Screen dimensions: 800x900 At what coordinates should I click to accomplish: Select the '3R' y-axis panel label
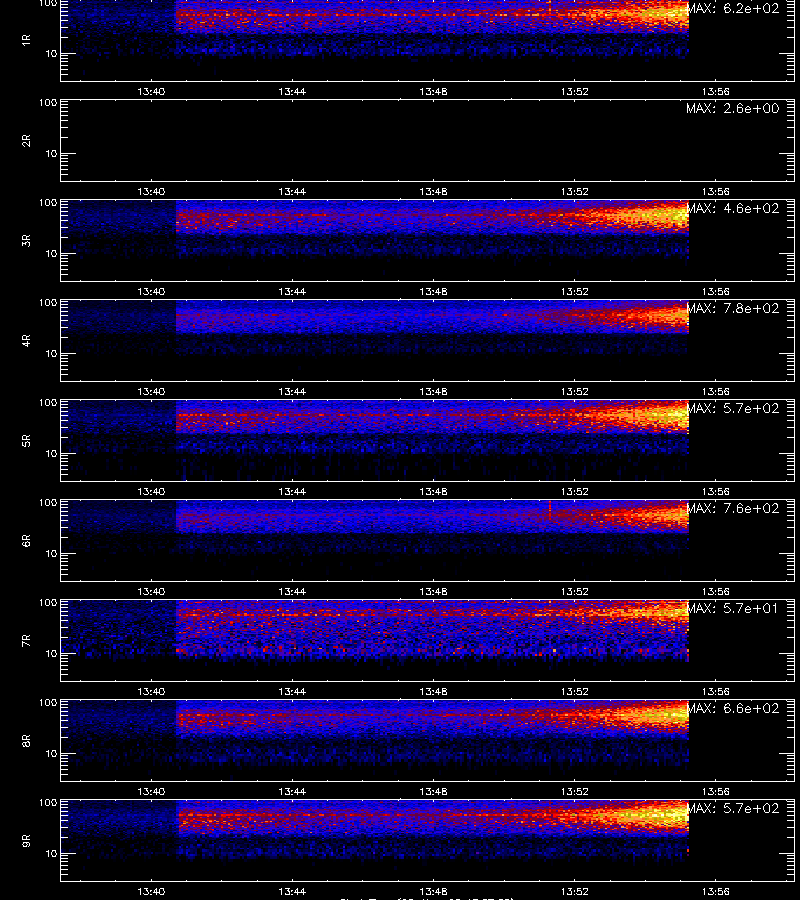click(26, 240)
